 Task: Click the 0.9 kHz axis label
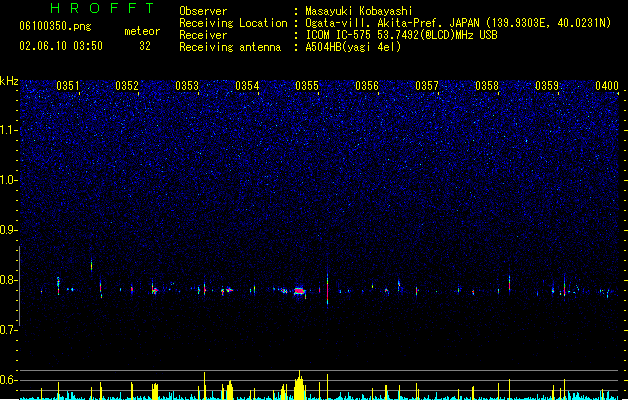pyautogui.click(x=8, y=230)
